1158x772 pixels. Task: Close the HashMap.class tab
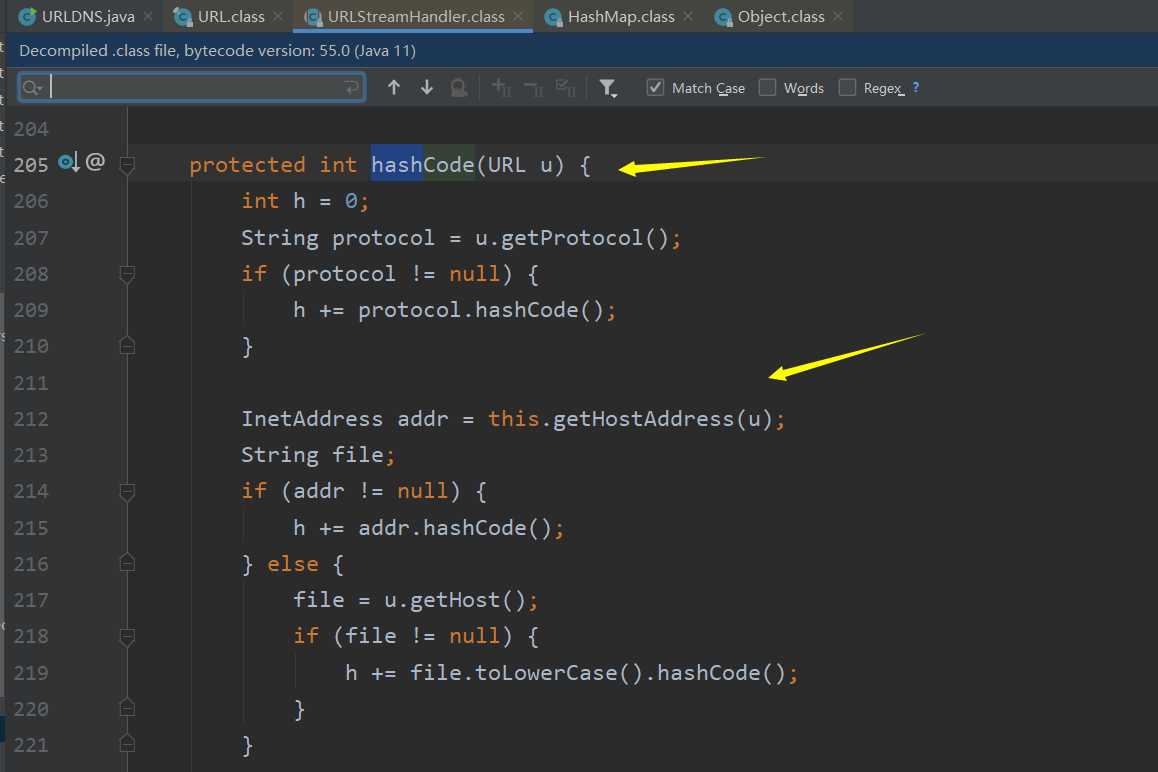point(688,16)
